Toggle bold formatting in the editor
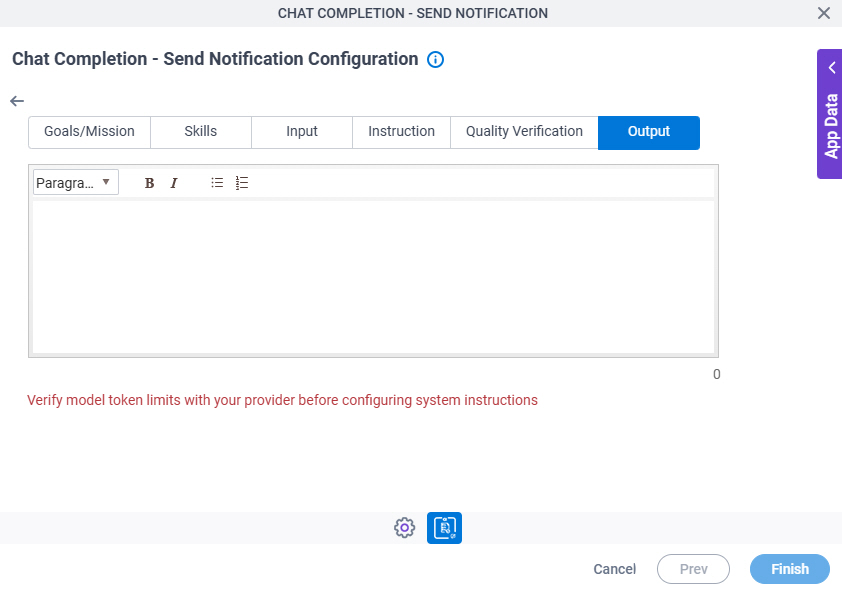842x592 pixels. (x=149, y=183)
